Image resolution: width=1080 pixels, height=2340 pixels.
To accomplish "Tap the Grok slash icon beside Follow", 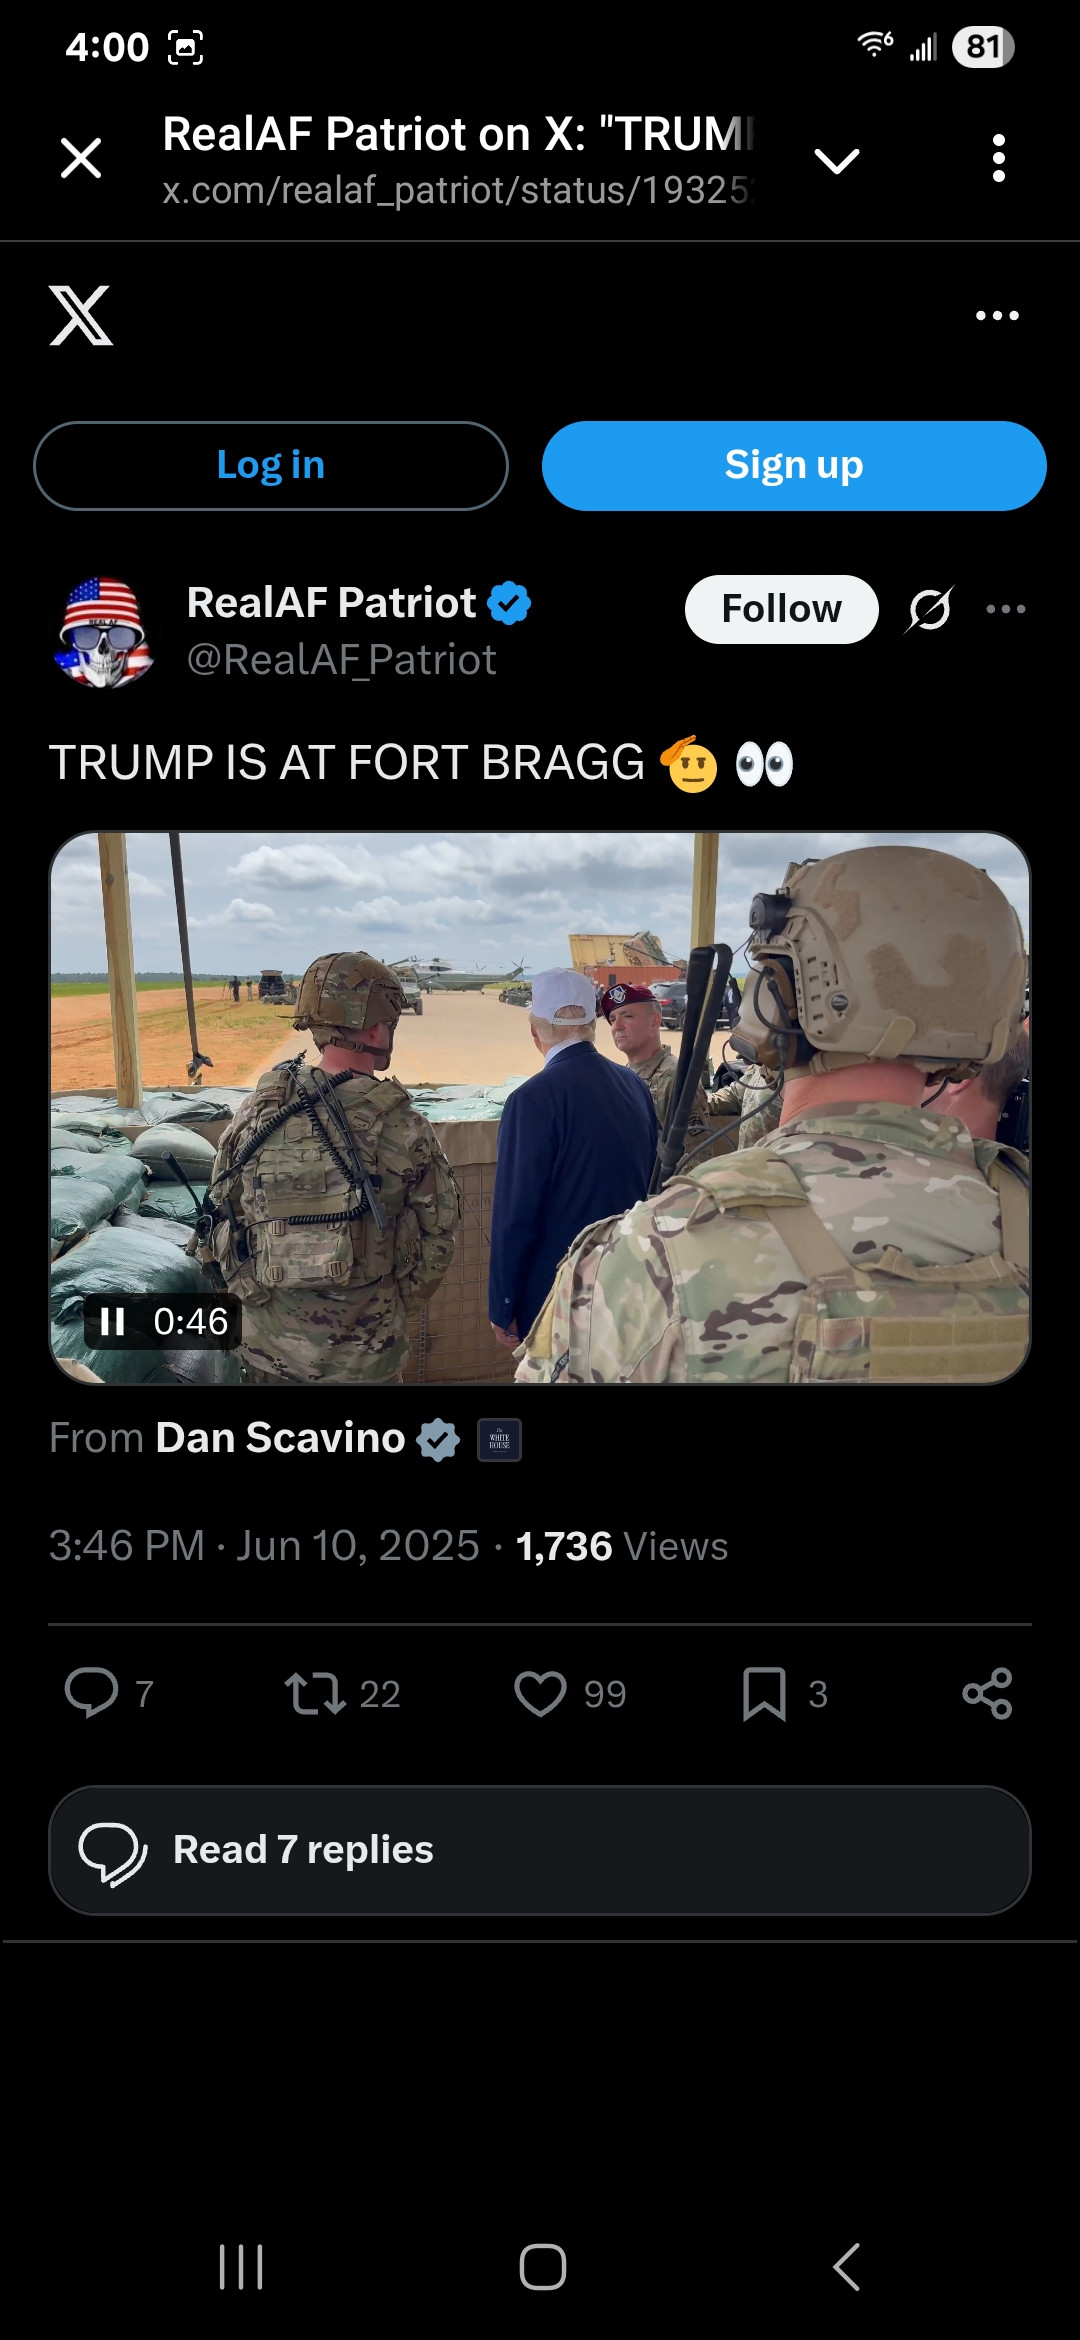I will 930,609.
